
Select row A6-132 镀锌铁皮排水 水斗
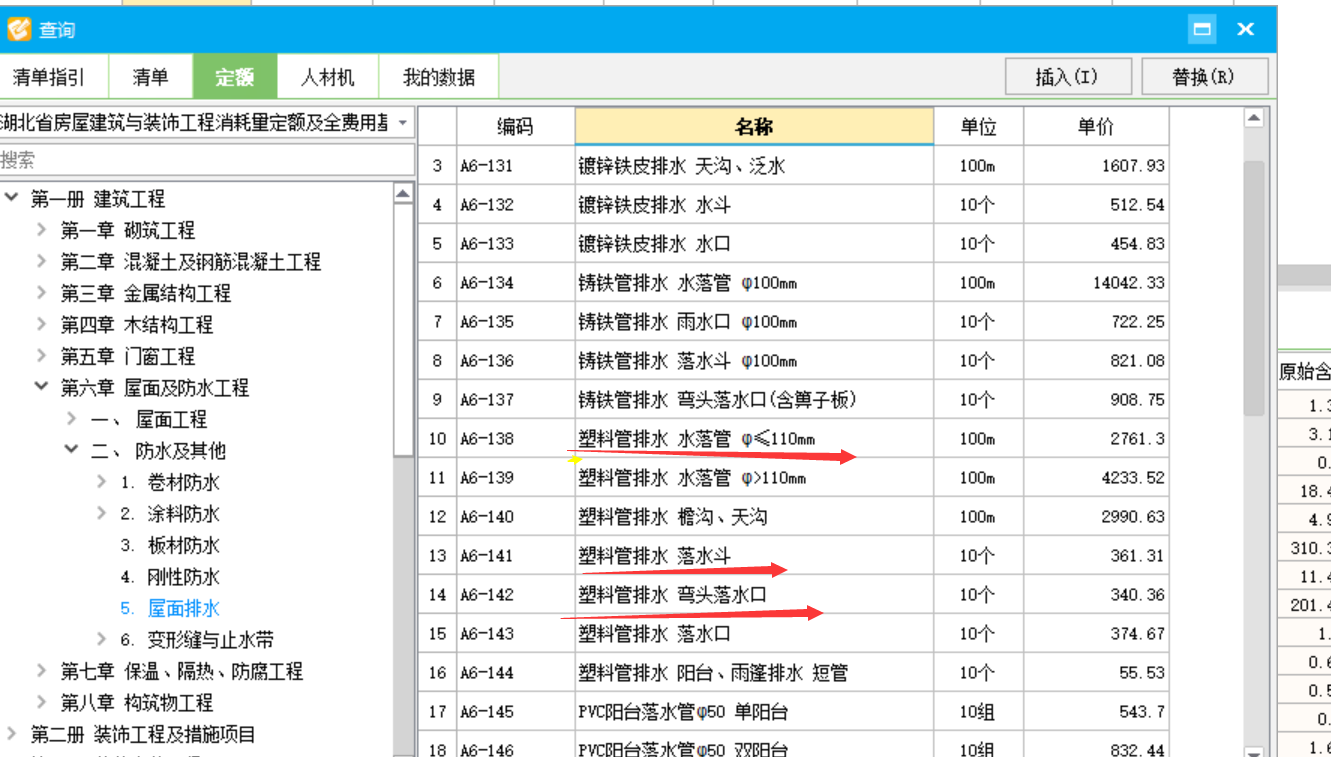click(794, 205)
